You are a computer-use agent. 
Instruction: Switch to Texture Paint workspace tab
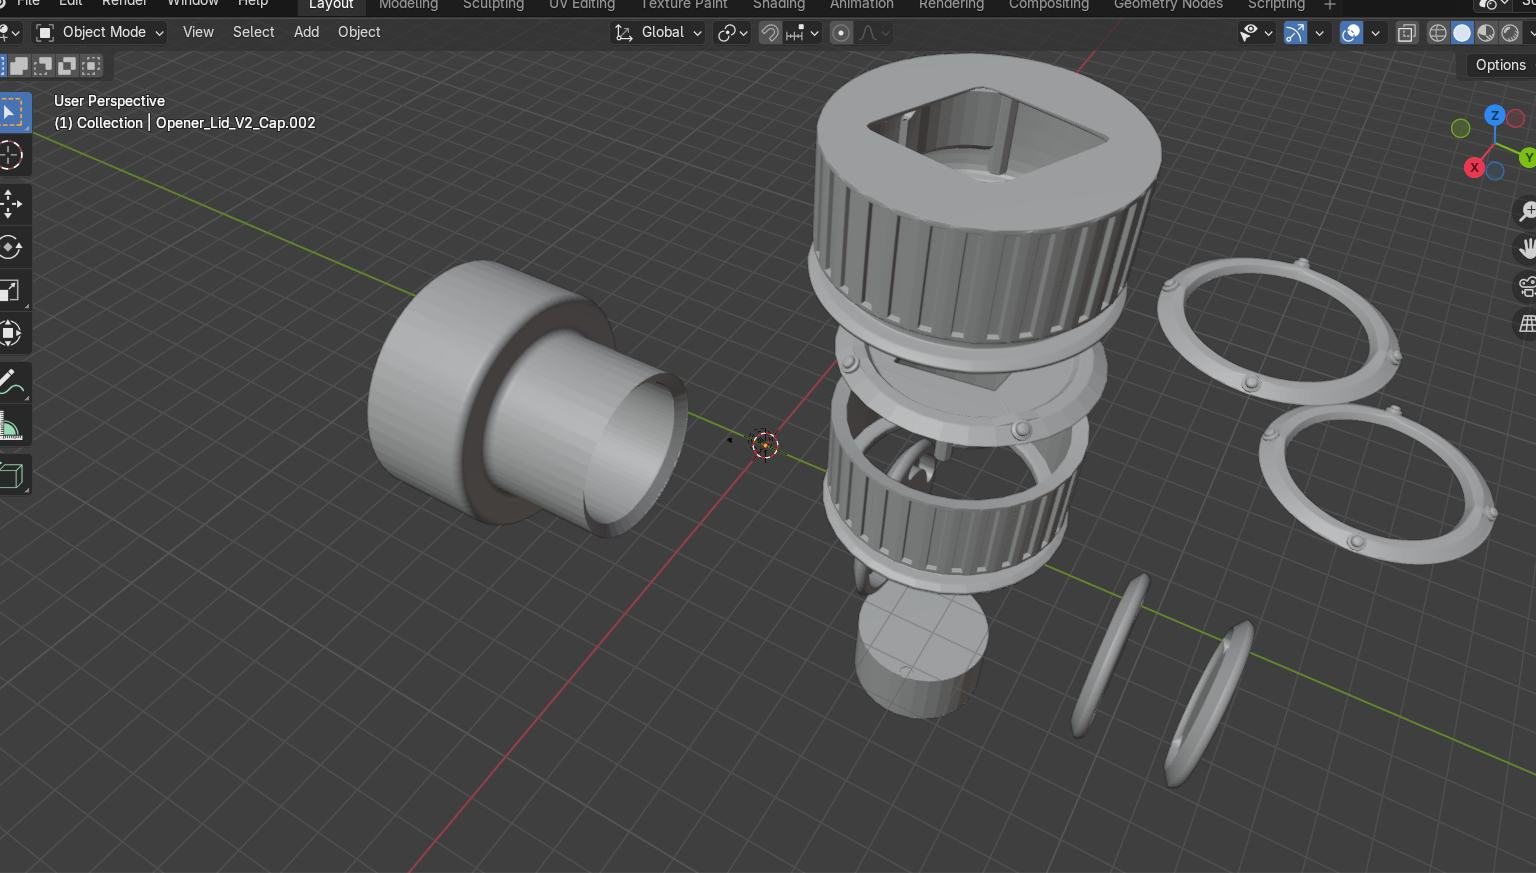point(684,5)
